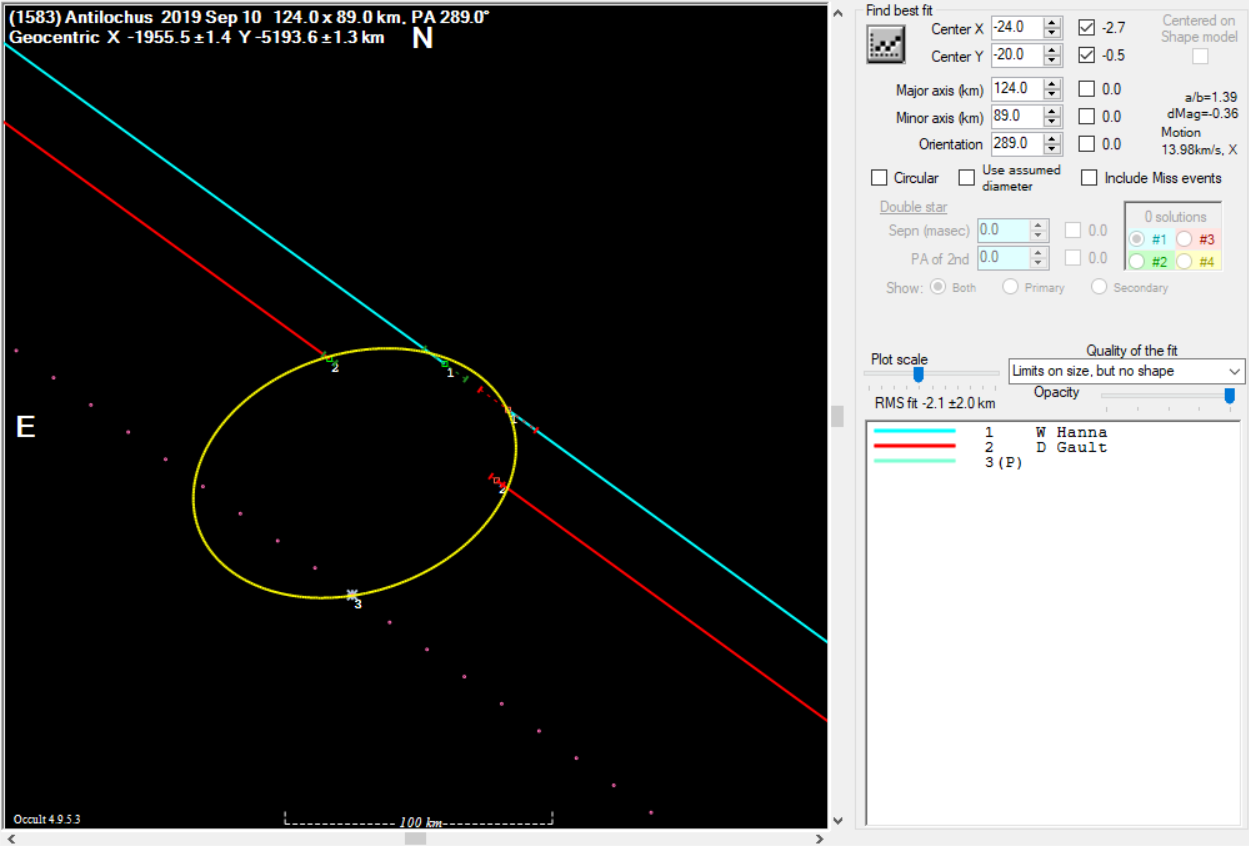Select solution #4 radio button
This screenshot has width=1249, height=846.
point(1183,261)
